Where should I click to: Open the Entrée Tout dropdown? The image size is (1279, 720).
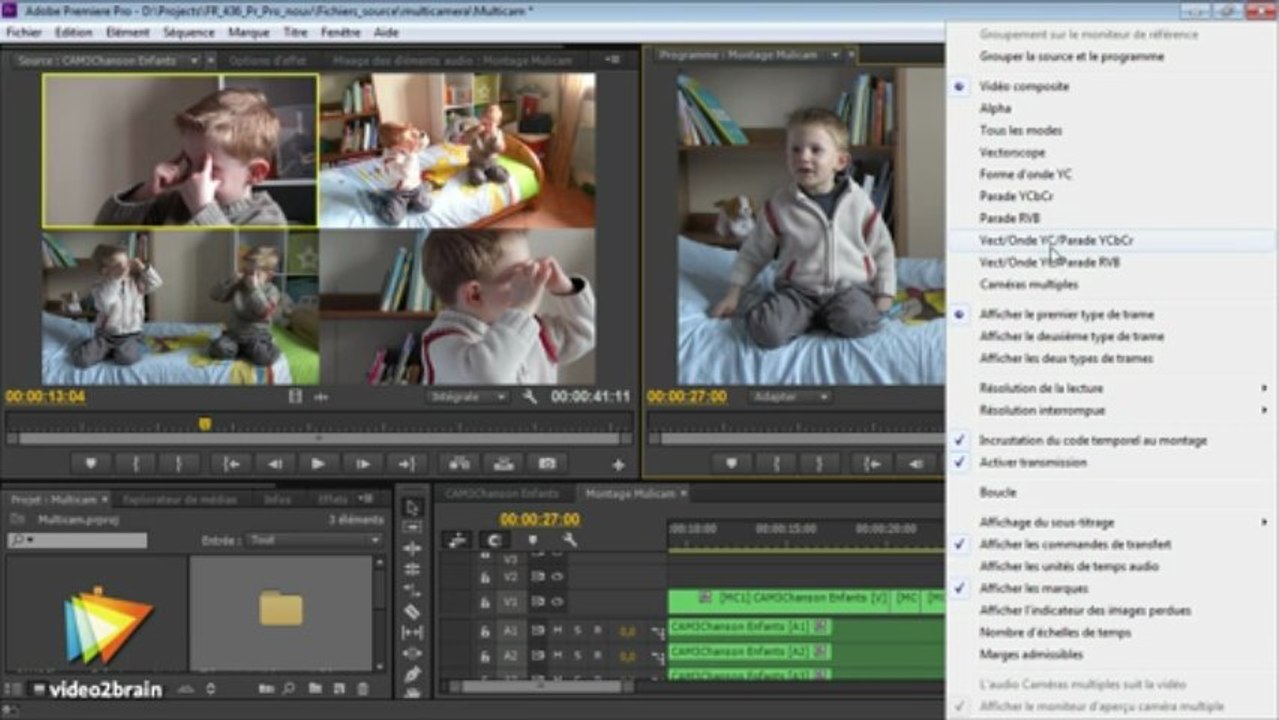coord(316,540)
